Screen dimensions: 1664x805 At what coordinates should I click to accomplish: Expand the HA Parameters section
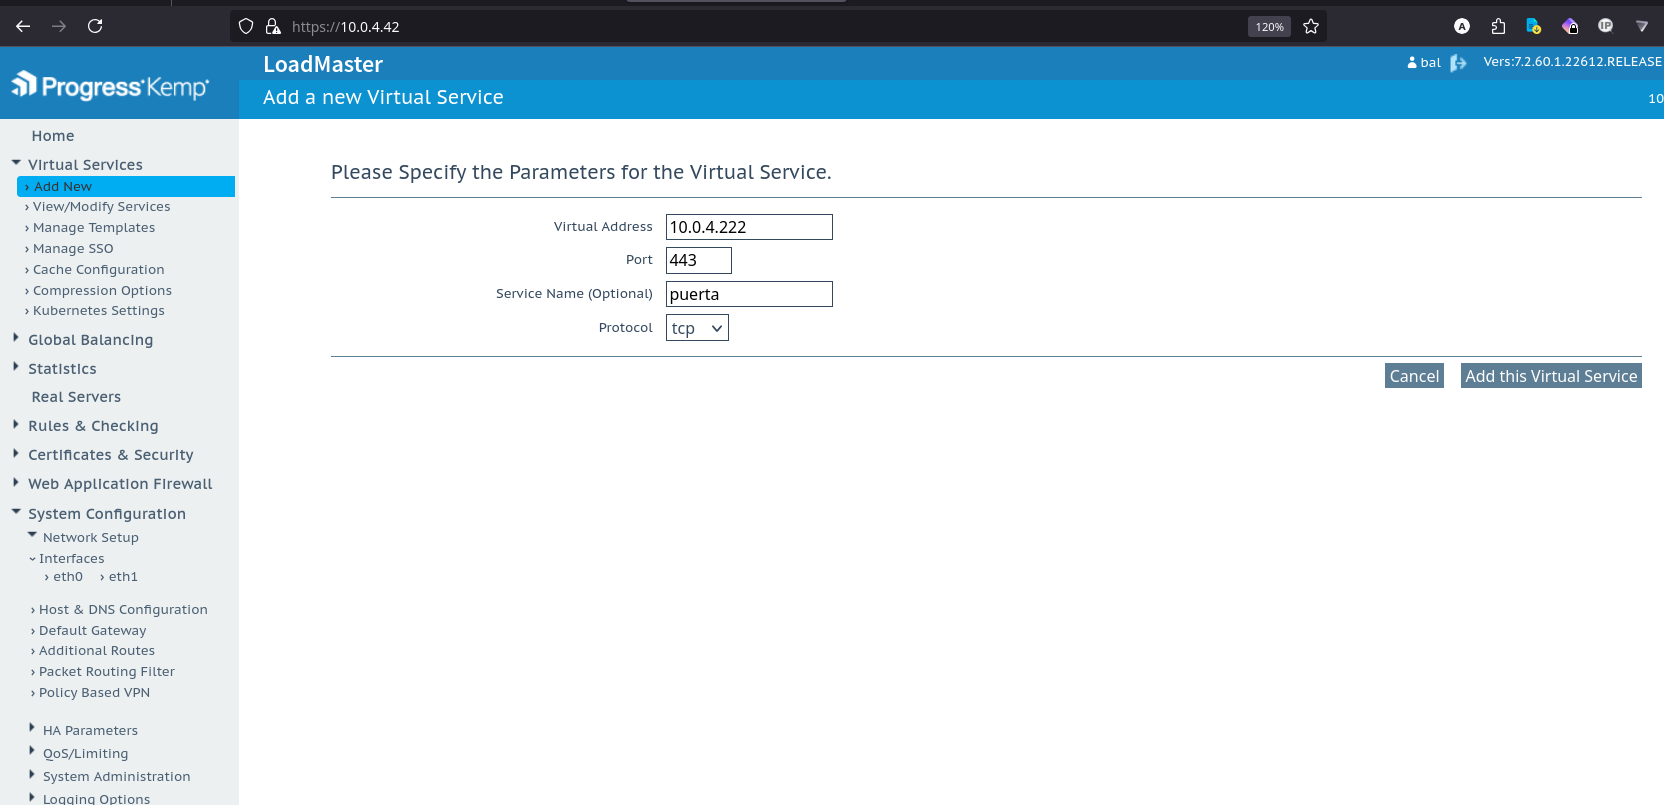90,731
